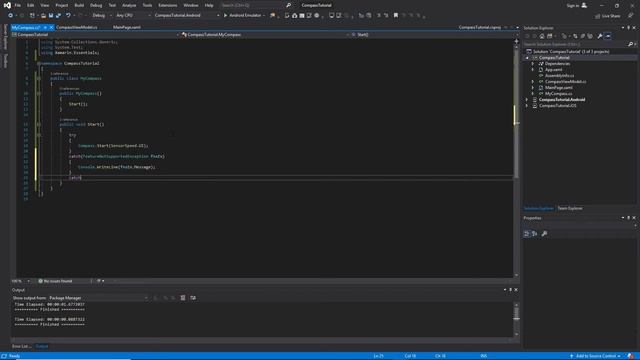The height and width of the screenshot is (360, 640).
Task: Open the CompassTutorial.MyCompass type dropdown
Action: coord(265,35)
